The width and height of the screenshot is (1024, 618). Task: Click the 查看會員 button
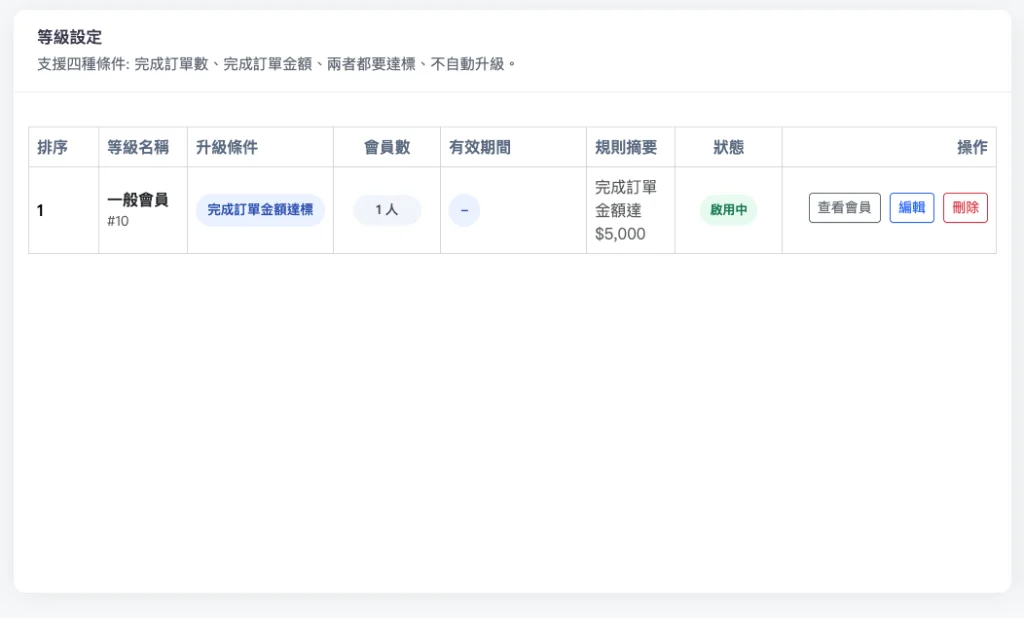844,208
